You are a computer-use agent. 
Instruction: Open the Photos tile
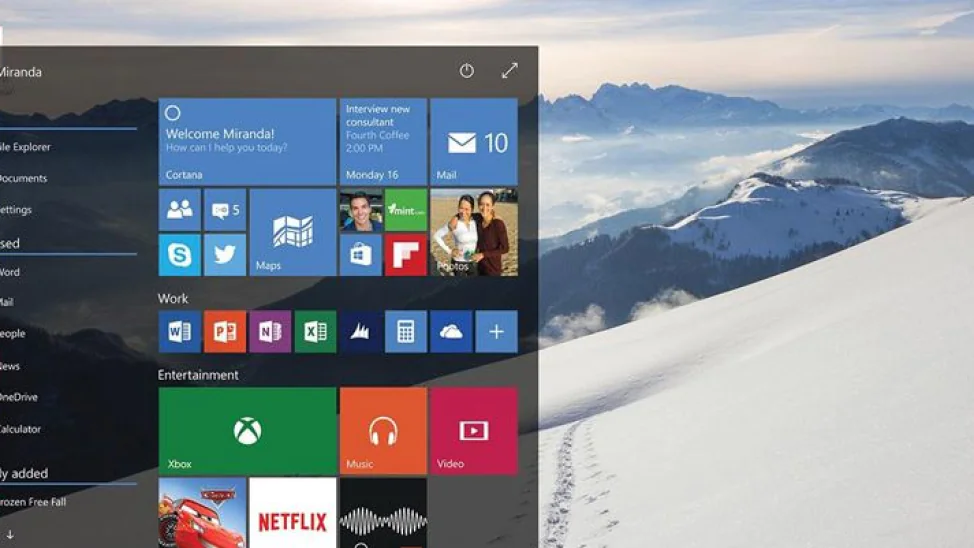pos(474,232)
